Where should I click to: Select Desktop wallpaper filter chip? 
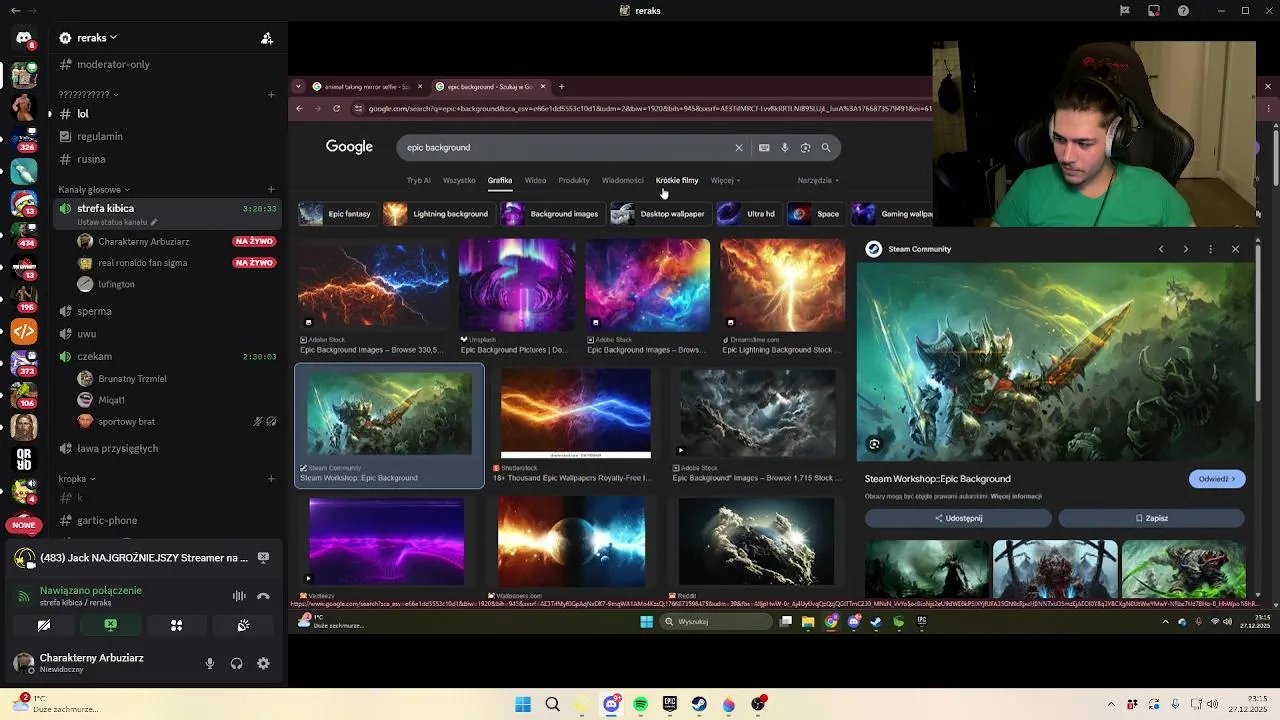pos(661,214)
